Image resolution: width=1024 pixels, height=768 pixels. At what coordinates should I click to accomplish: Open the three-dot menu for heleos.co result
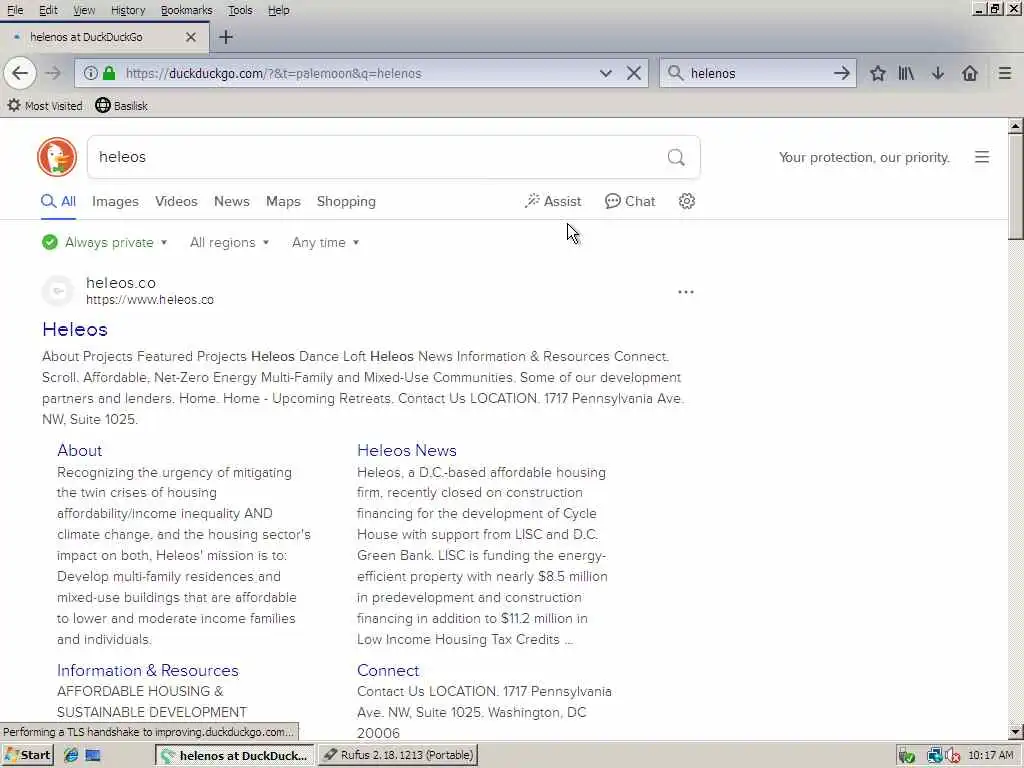coord(686,292)
